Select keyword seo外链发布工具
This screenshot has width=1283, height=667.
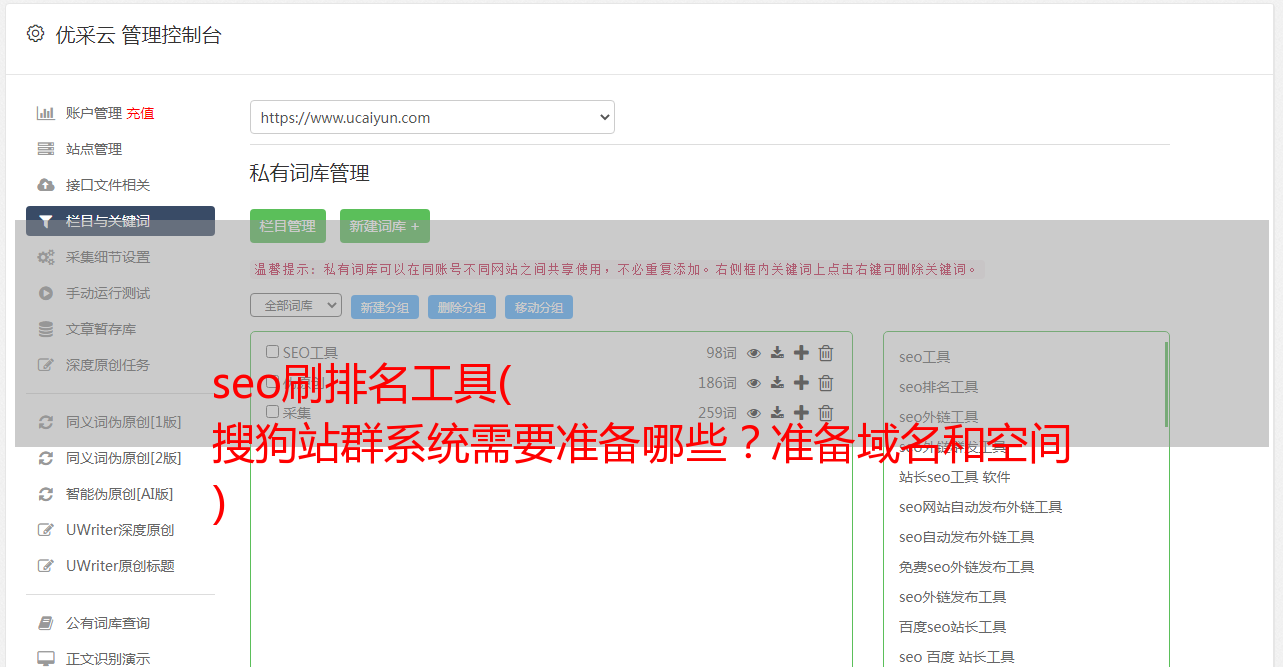tap(953, 597)
